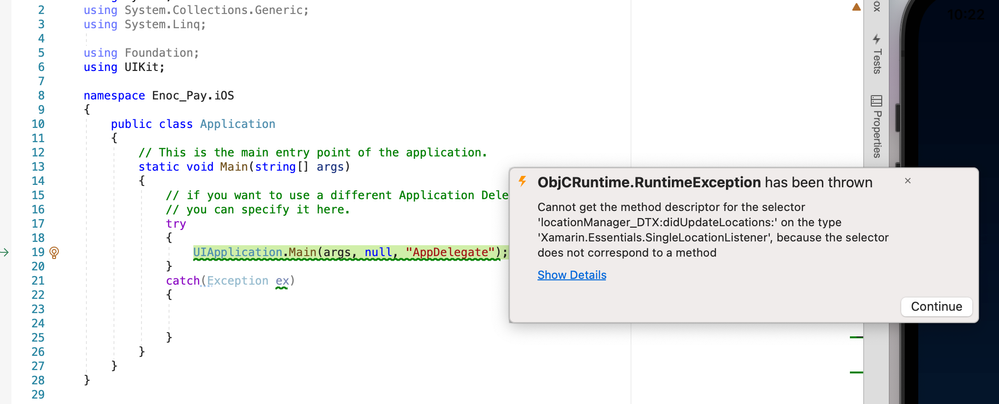Screen dimensions: 999x404
Task: Open the Tests side tab
Action: click(x=877, y=60)
